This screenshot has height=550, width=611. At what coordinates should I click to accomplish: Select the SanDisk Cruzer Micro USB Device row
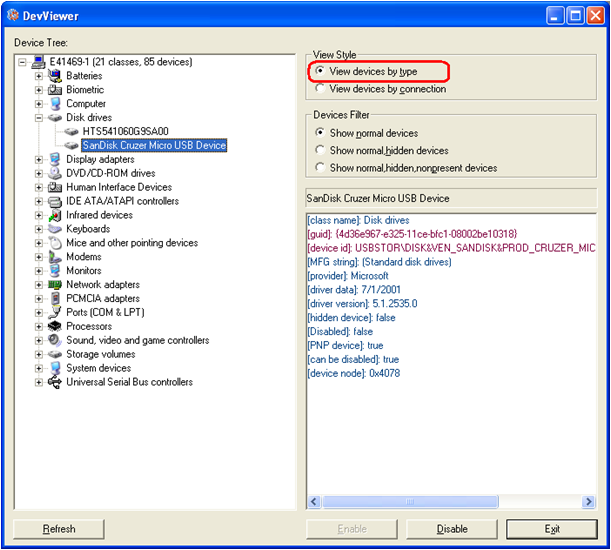[154, 145]
